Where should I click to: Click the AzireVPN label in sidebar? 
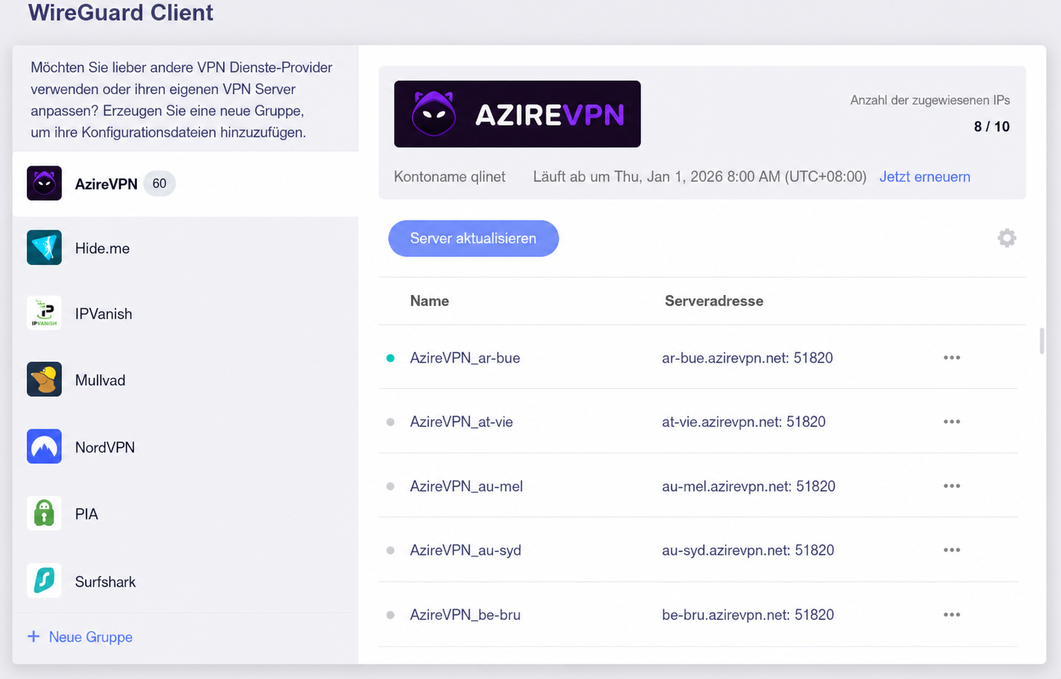coord(106,184)
